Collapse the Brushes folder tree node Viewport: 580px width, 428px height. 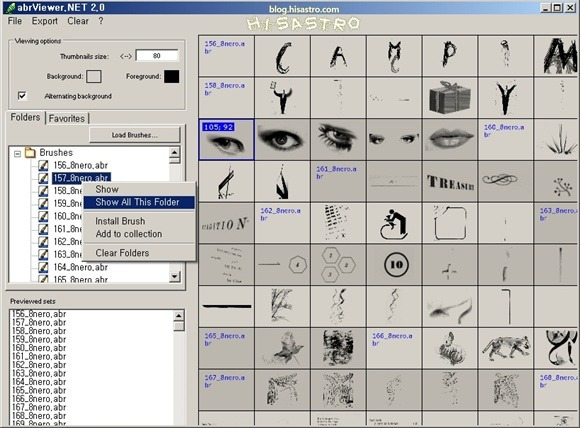click(x=17, y=153)
